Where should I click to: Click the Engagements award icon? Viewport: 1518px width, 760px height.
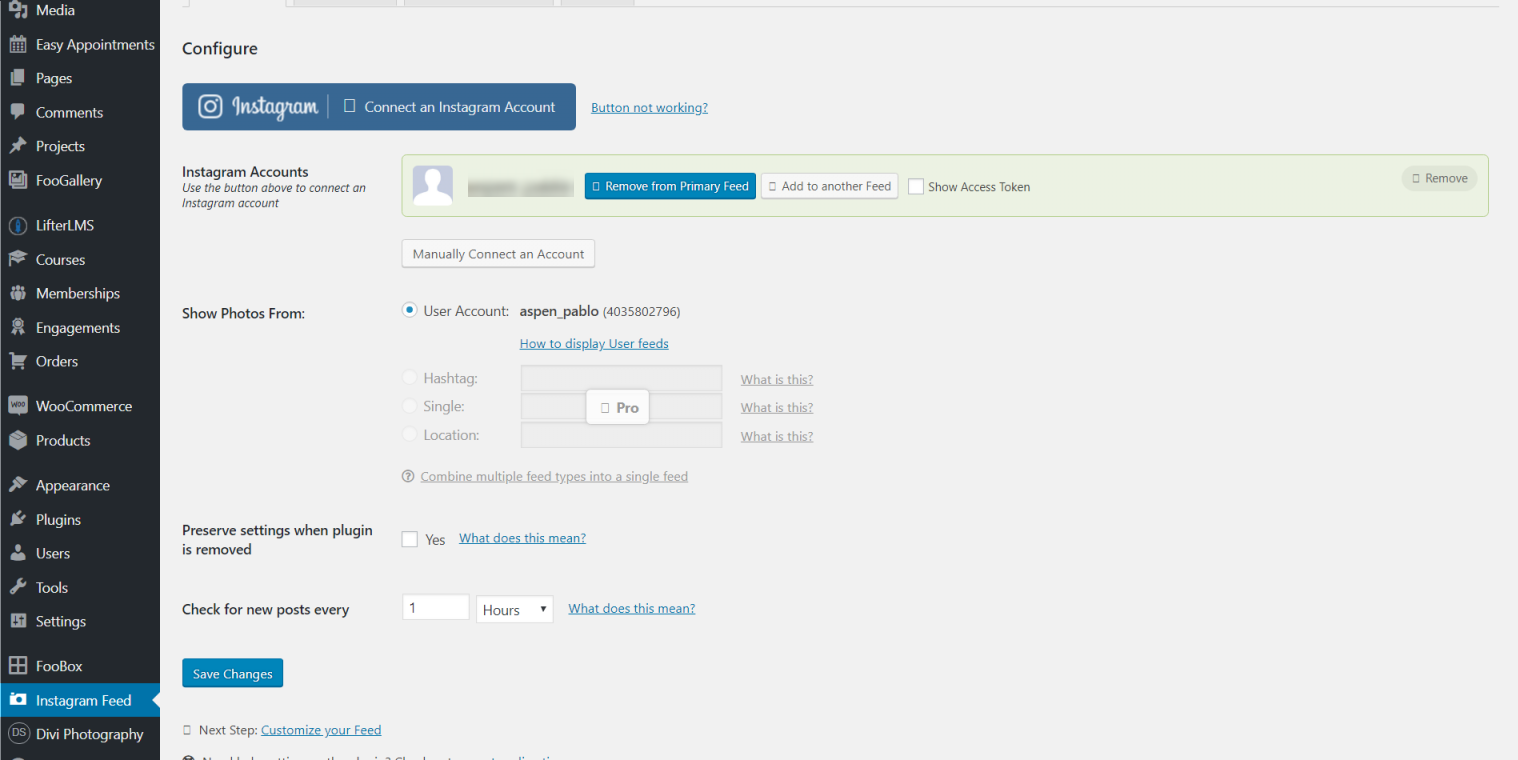[x=18, y=327]
